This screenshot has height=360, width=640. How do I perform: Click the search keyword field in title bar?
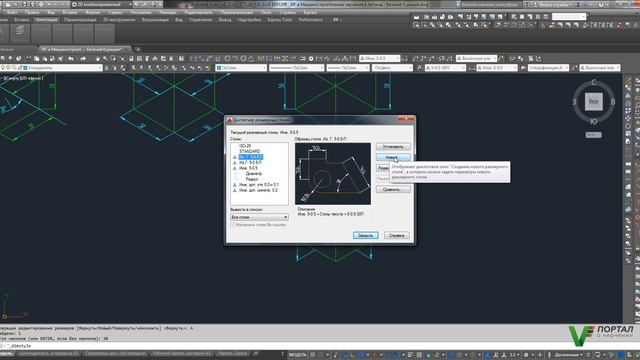tap(491, 4)
